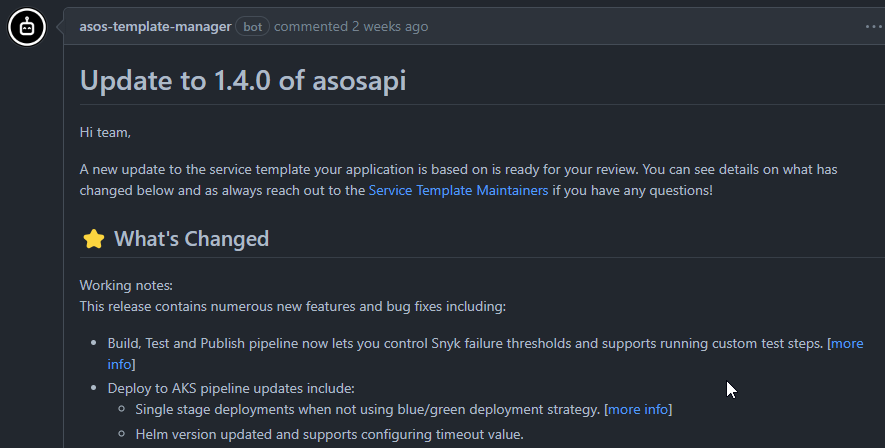Click "Deploy to AKS pipeline updates include:" bullet
Screen dimensions: 885x448
point(231,388)
